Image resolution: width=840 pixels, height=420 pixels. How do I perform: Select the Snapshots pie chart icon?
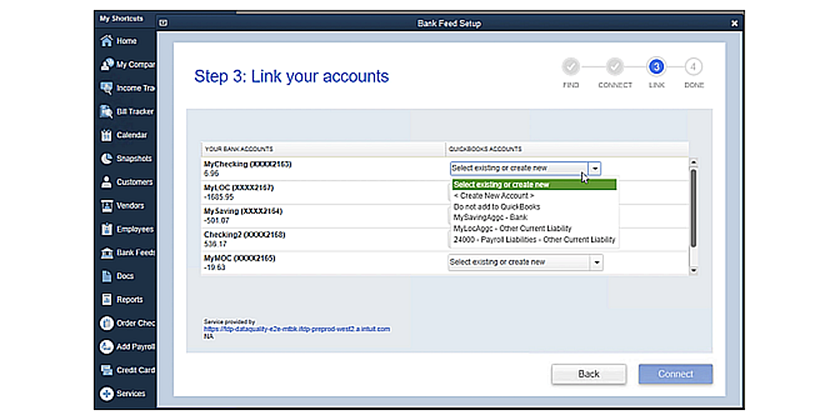[106, 158]
